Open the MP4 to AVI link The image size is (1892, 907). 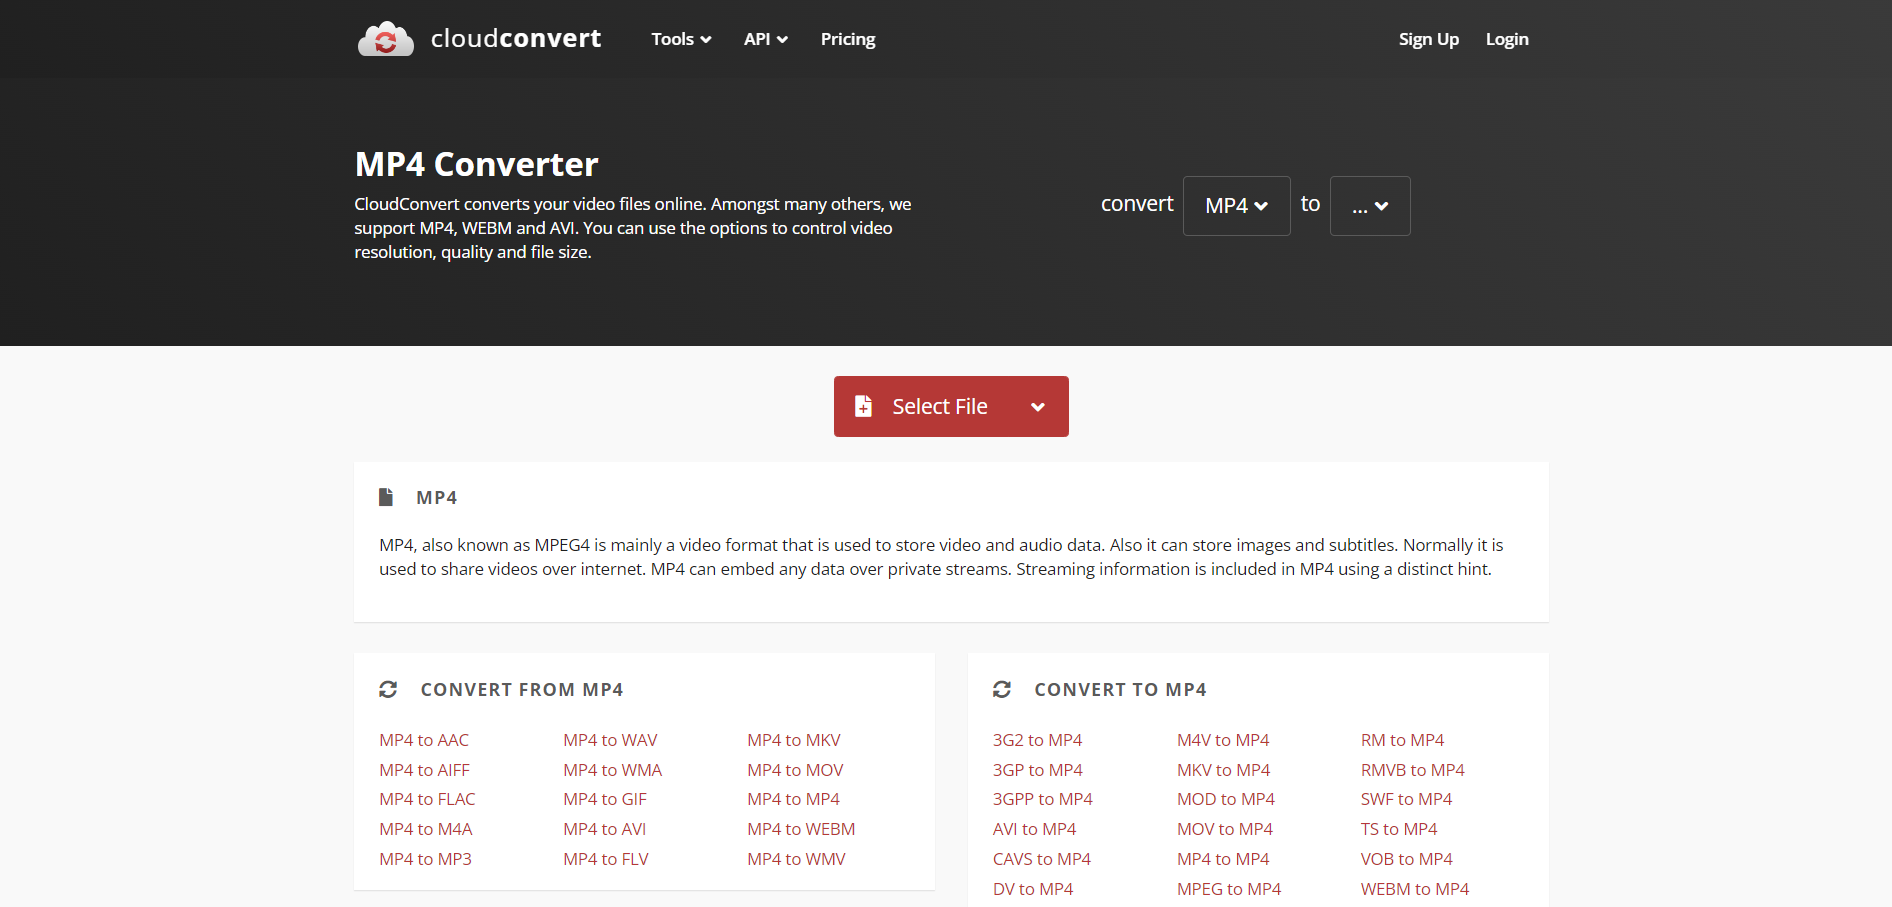pyautogui.click(x=605, y=829)
